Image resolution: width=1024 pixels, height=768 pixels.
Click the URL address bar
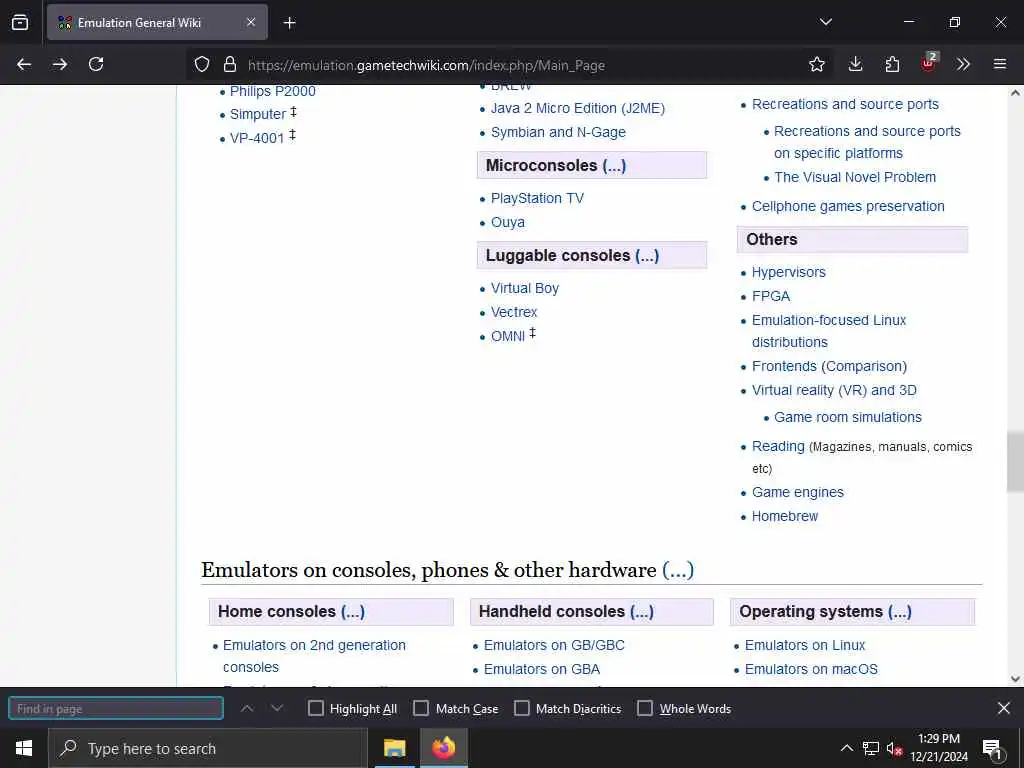[509, 65]
